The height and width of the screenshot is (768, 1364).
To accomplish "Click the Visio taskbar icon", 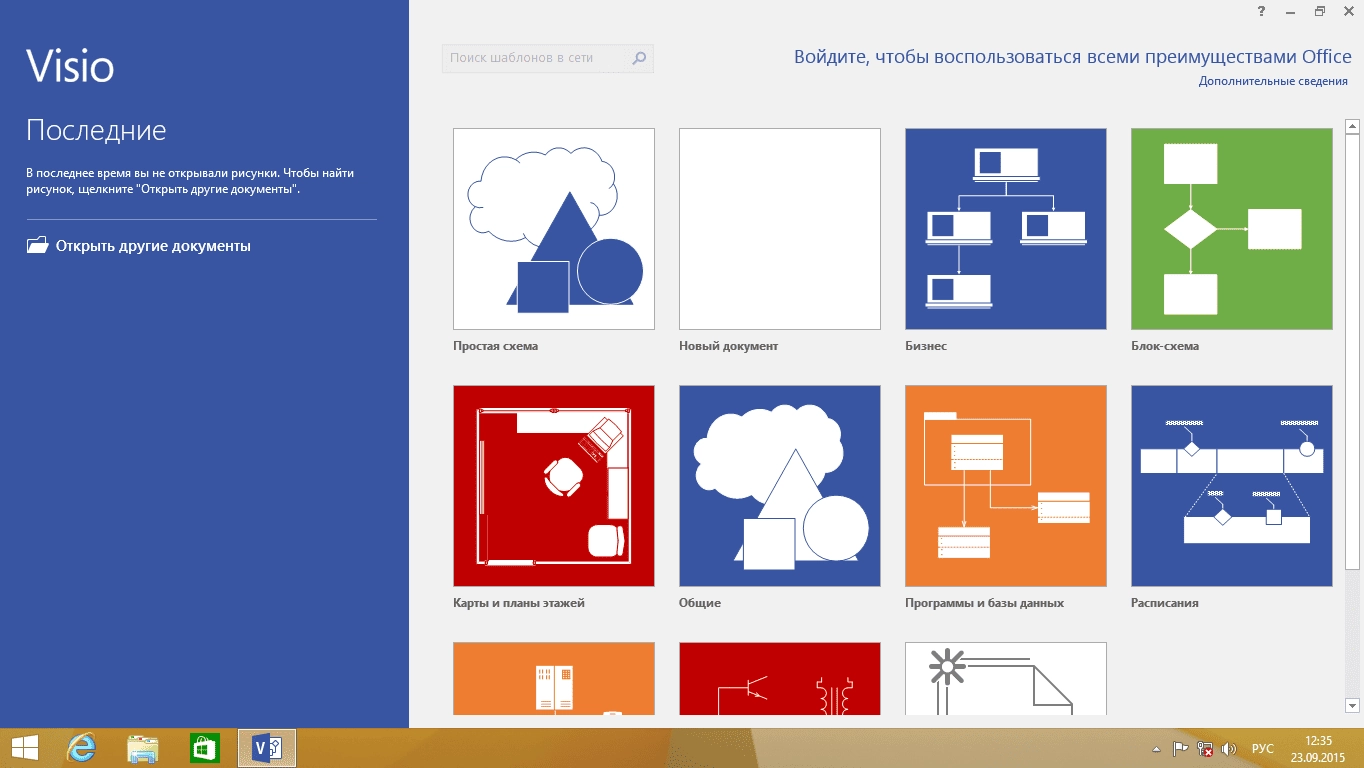I will point(267,748).
